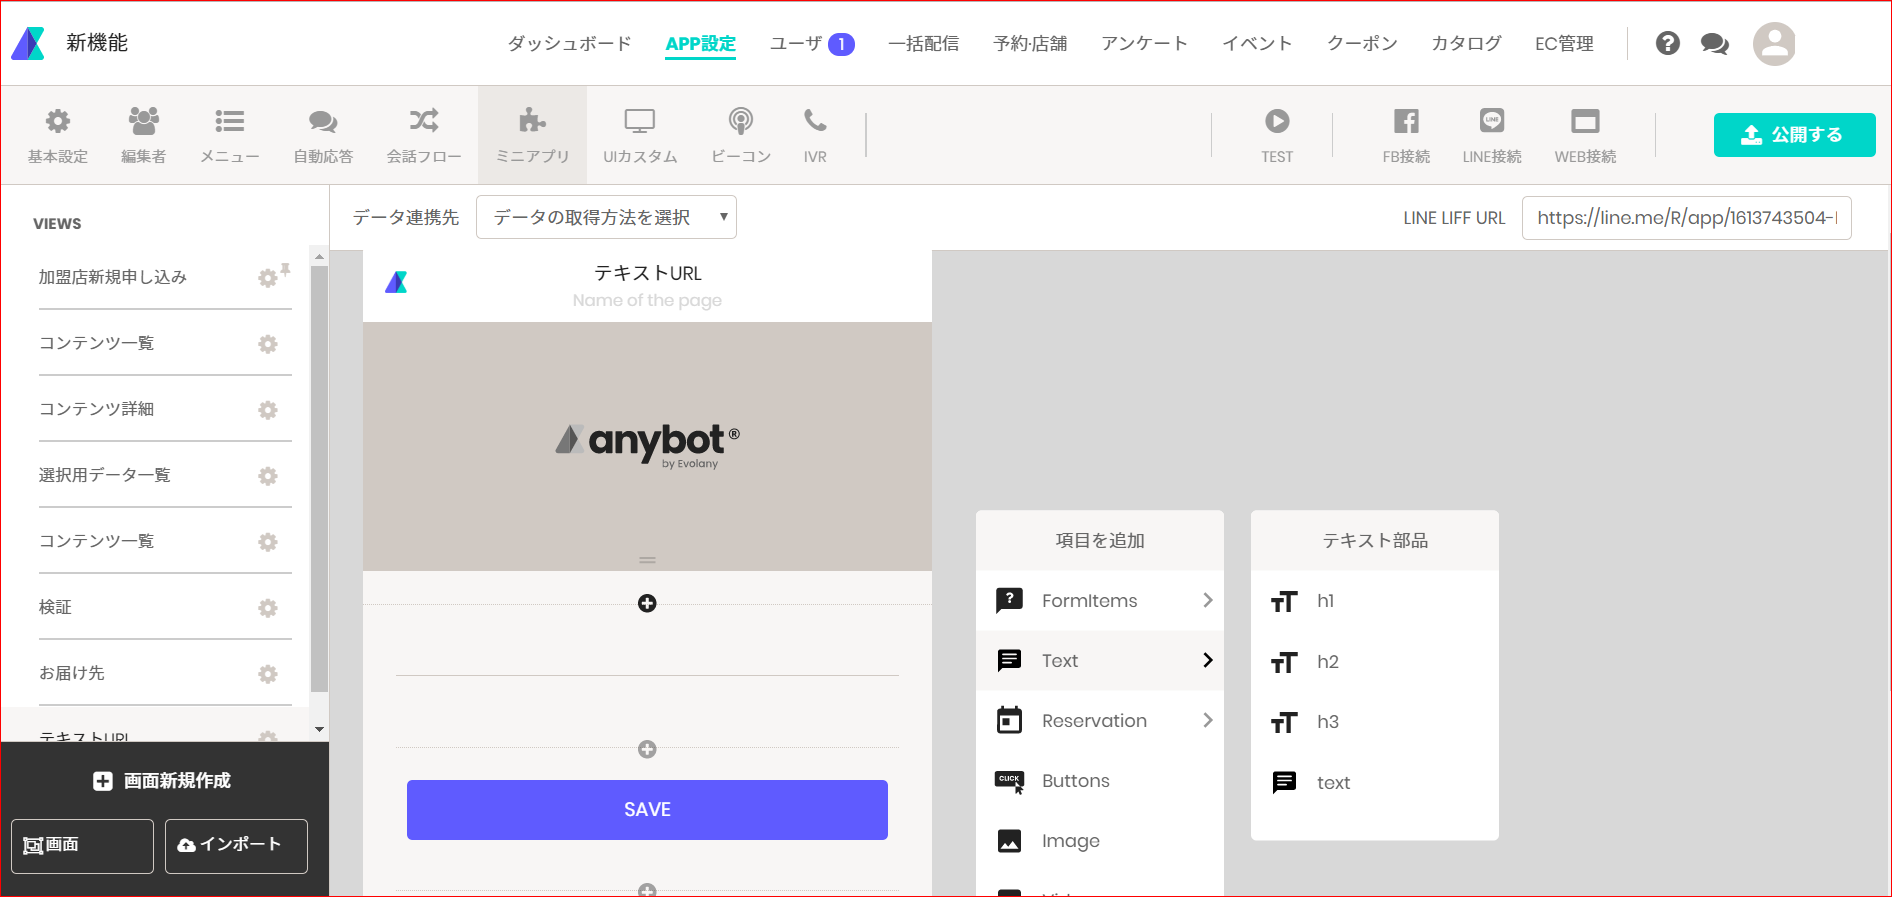Switch to APP設定 tab
Screen dimensions: 1892x897
click(700, 44)
